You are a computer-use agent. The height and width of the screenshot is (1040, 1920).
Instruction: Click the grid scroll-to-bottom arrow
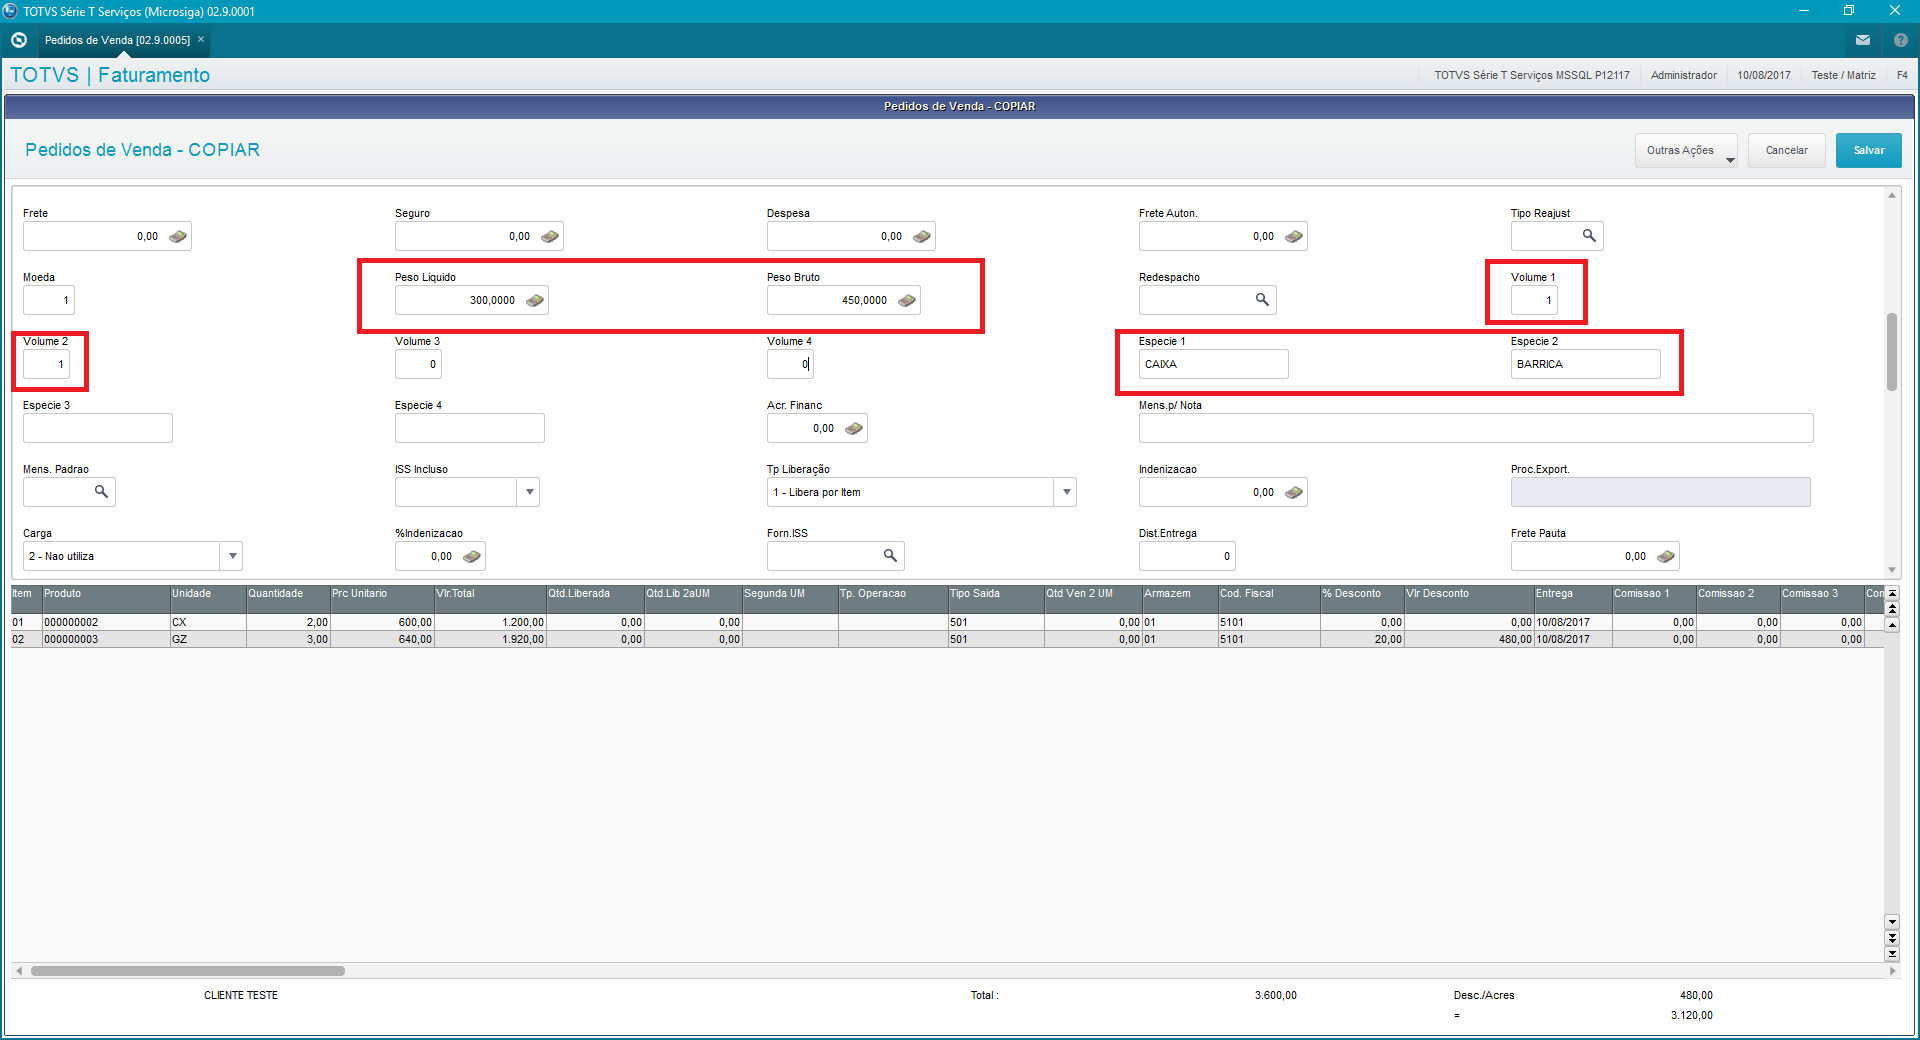point(1892,953)
